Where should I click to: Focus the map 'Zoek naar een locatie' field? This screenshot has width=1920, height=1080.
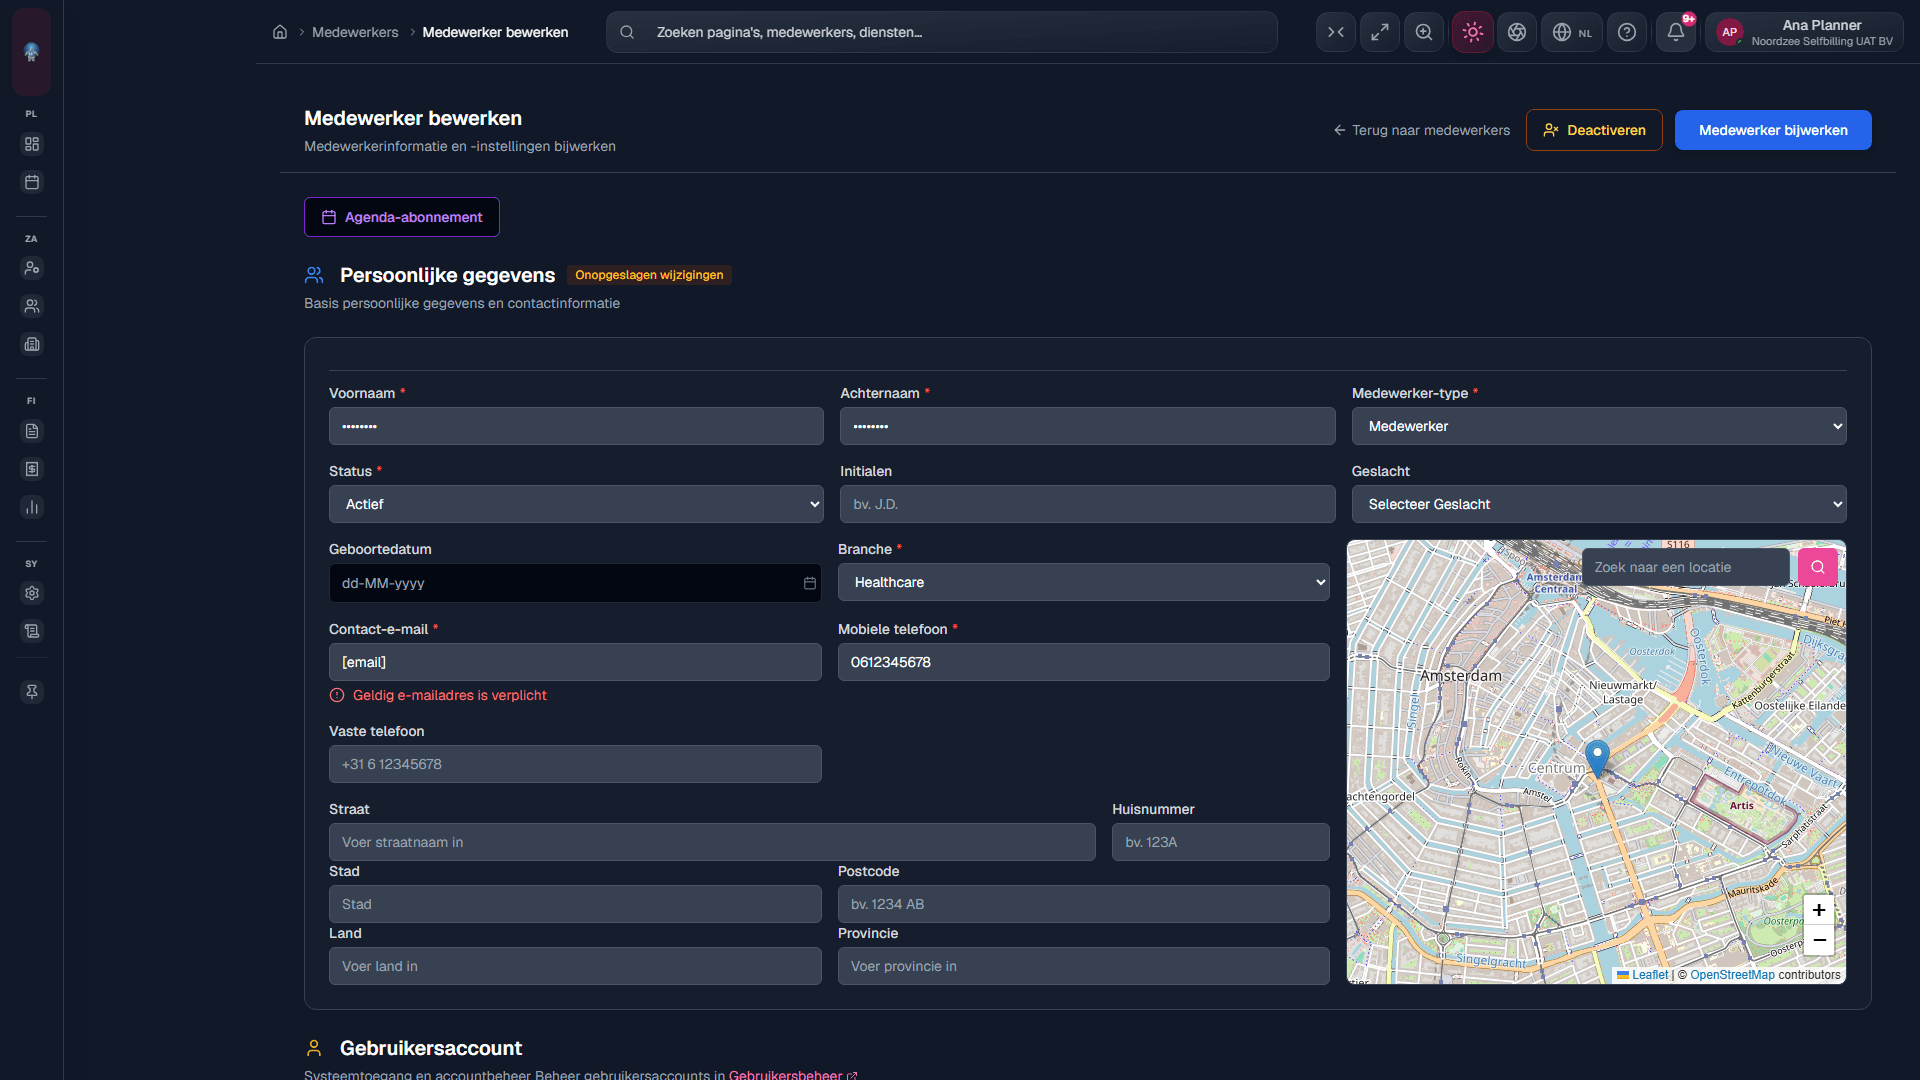1685,567
